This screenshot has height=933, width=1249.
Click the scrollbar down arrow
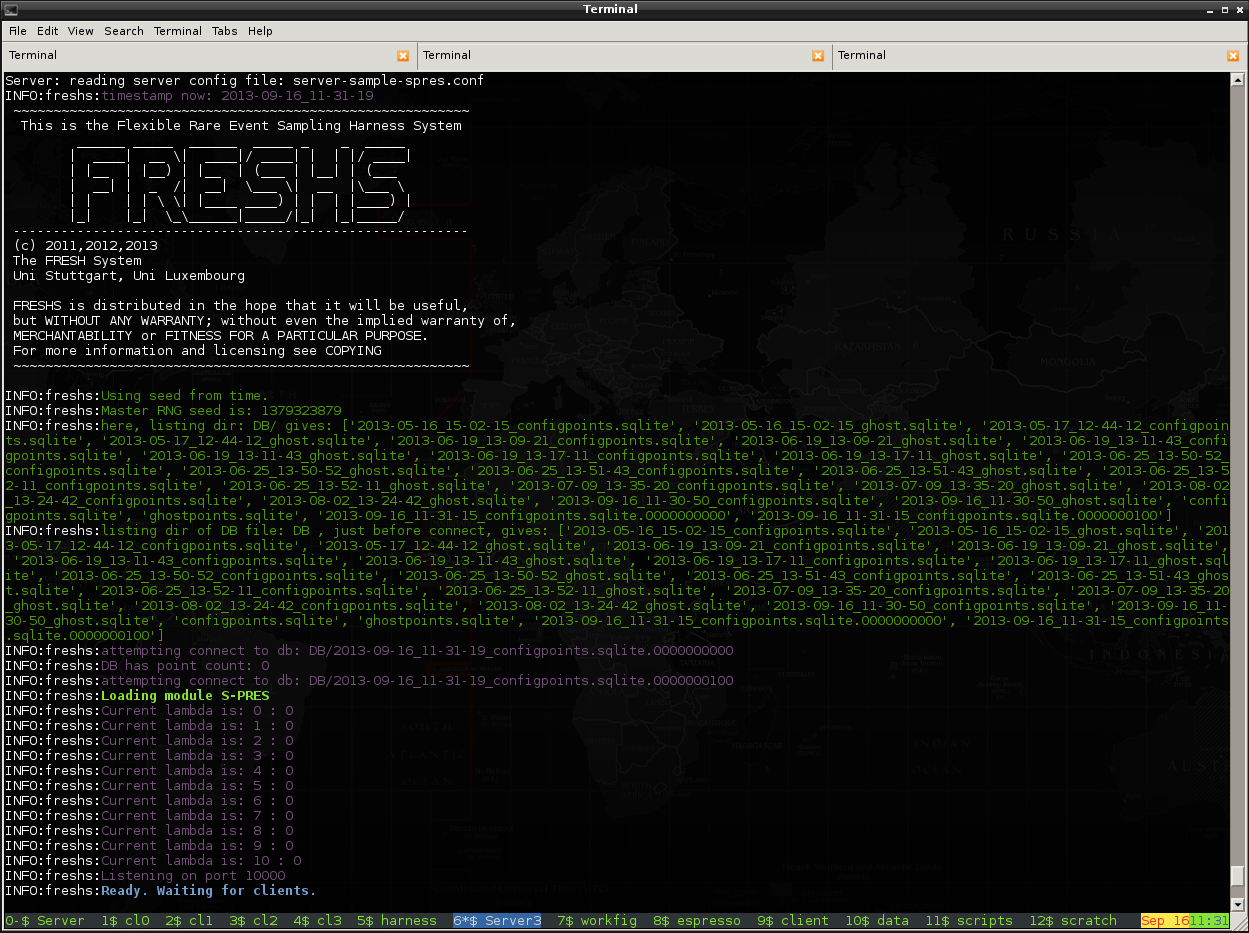(x=1239, y=902)
